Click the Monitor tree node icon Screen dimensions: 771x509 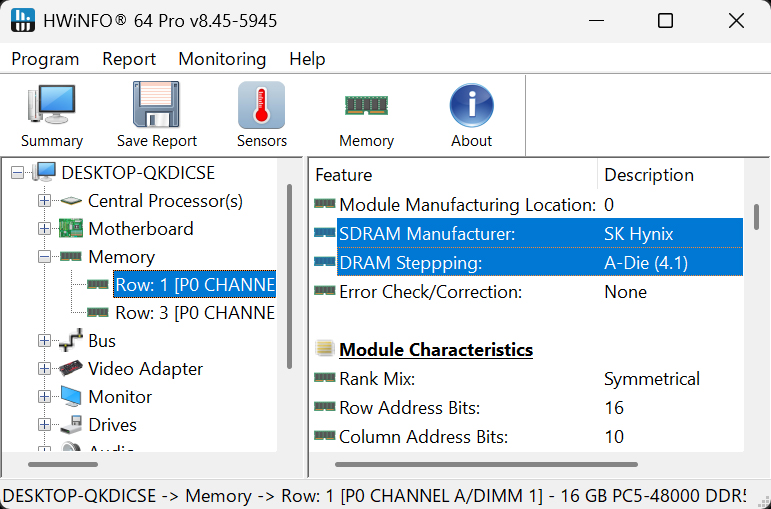[x=71, y=396]
